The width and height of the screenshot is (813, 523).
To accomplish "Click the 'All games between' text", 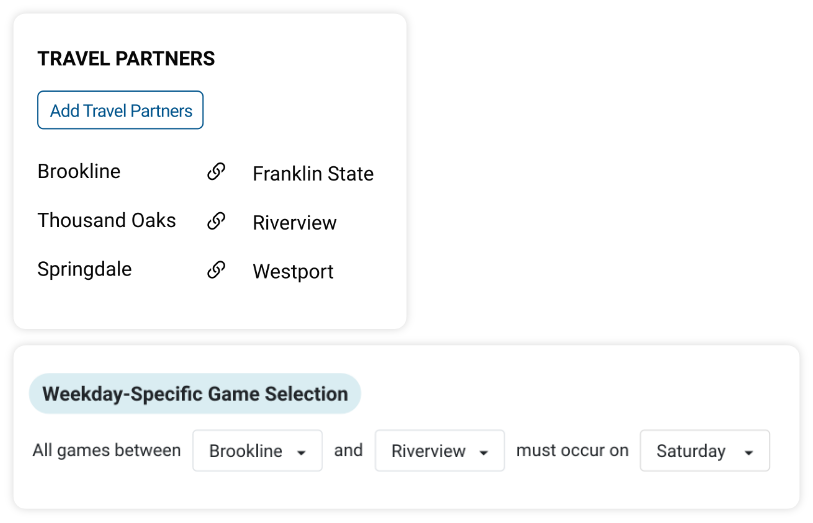I will click(x=107, y=450).
